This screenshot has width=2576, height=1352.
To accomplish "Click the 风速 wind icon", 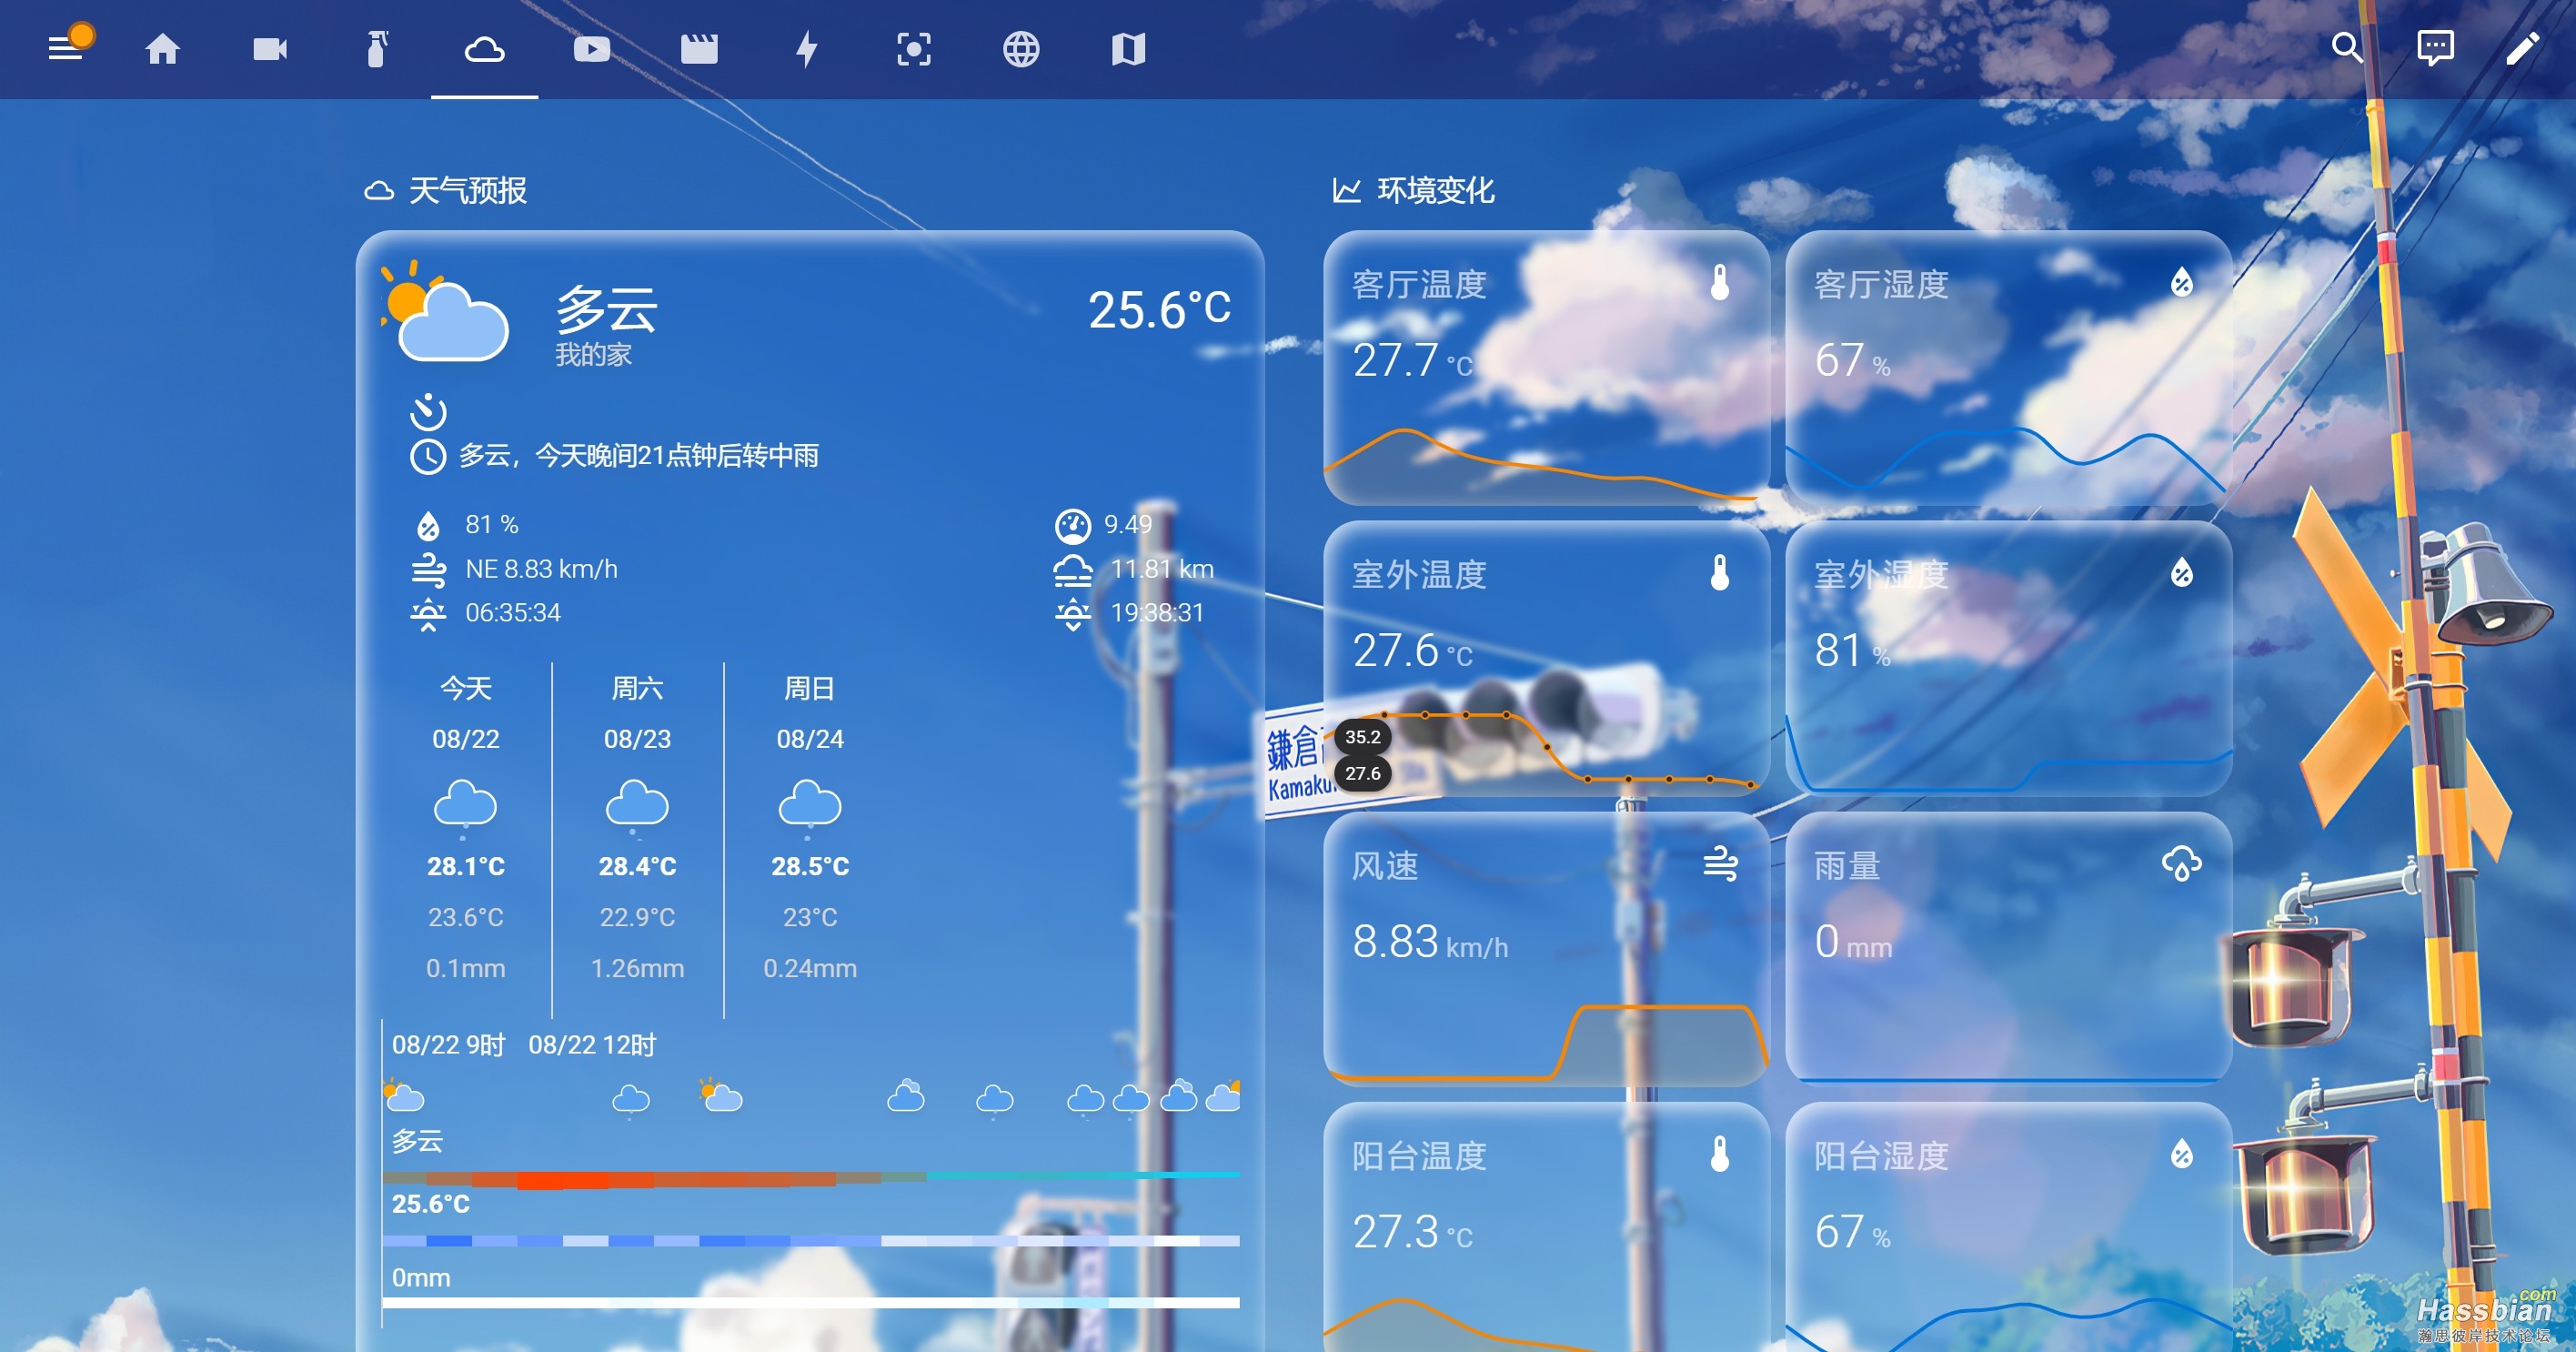I will [1720, 864].
